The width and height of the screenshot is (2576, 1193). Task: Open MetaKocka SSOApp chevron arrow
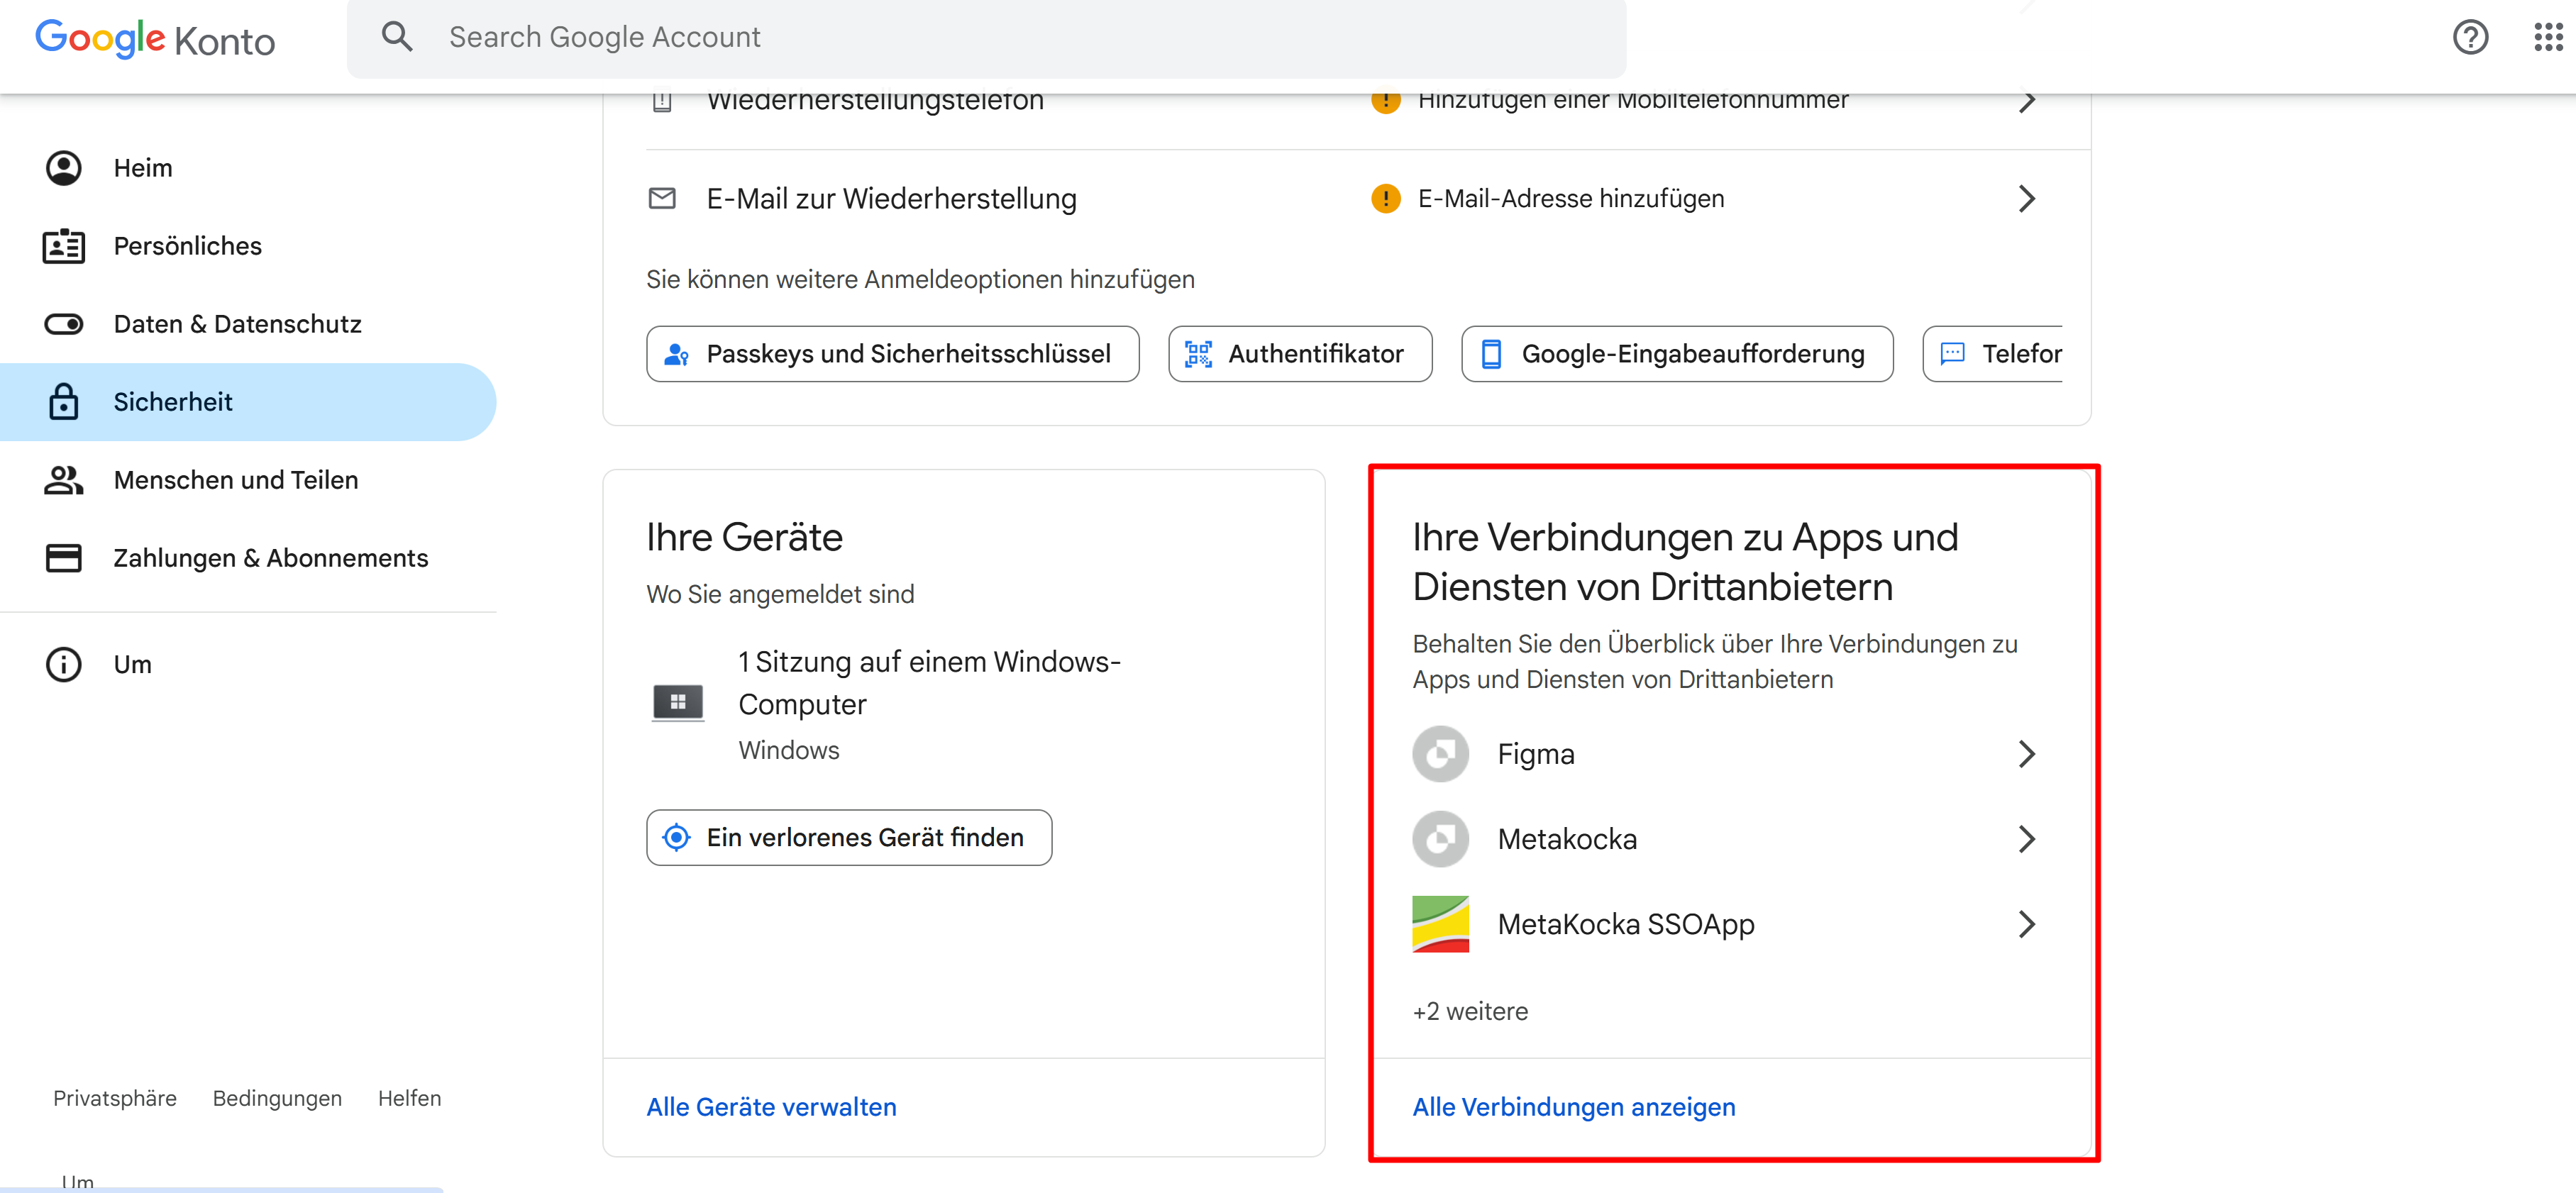(x=2026, y=924)
